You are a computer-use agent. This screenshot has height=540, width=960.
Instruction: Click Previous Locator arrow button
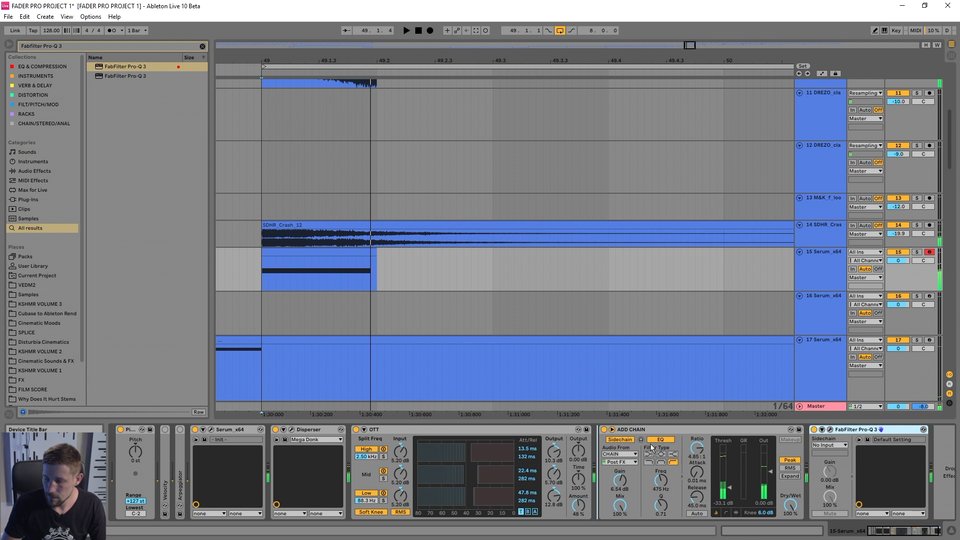[x=798, y=73]
